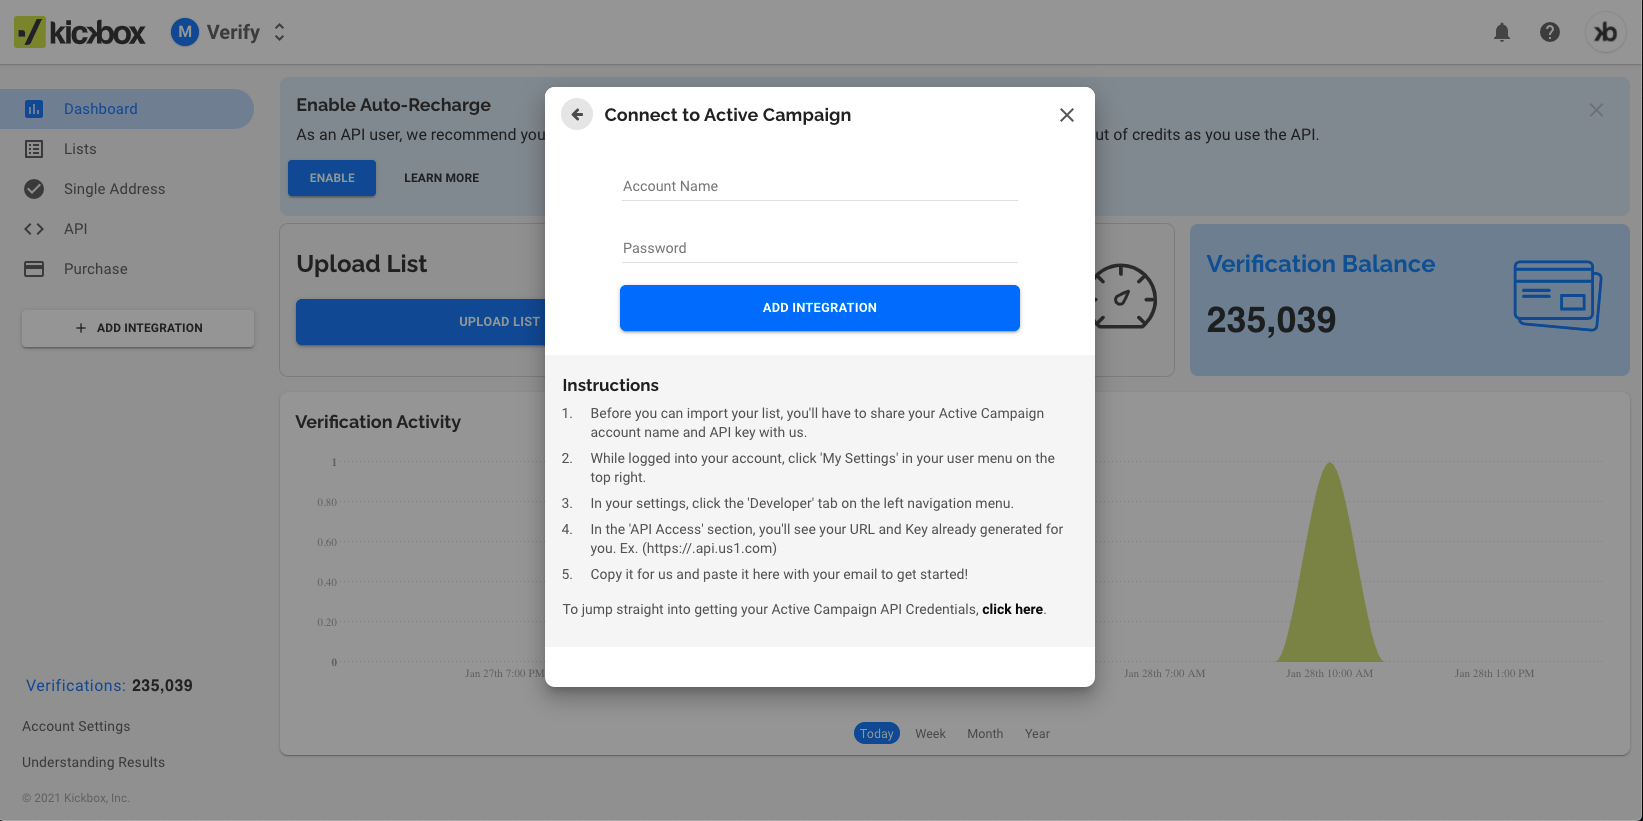This screenshot has width=1643, height=821.
Task: Click the Verification Balance card icon
Action: 1558,295
